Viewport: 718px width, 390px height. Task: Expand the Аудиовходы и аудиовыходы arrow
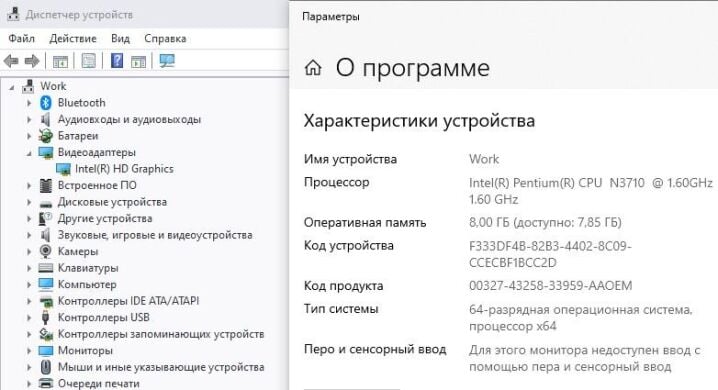[x=29, y=119]
